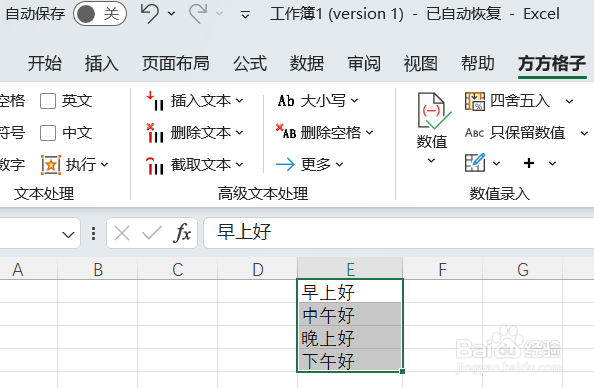Select the cell containing 下午好

pos(350,360)
